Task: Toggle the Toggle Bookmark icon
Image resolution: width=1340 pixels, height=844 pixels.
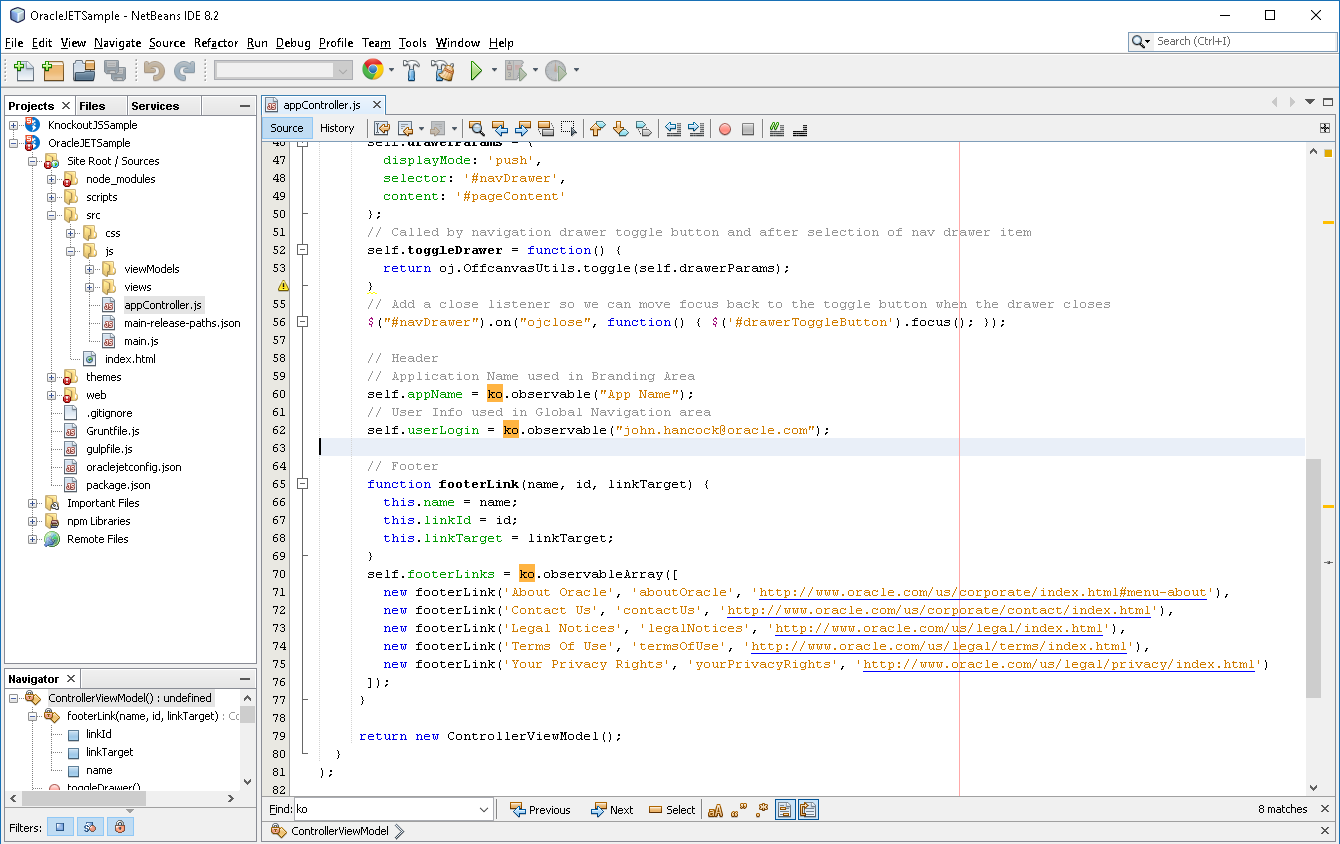Action: [643, 128]
